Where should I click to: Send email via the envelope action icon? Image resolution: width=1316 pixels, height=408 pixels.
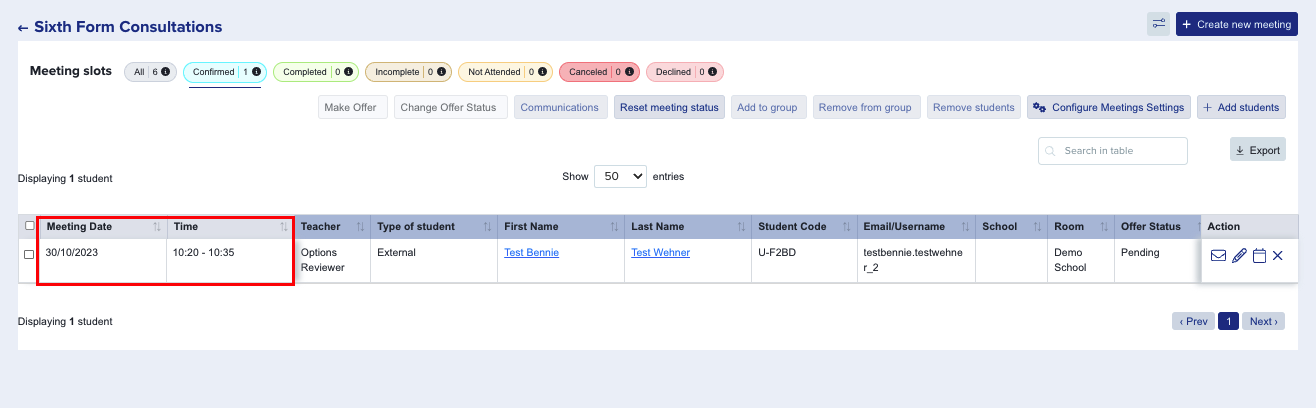pos(1218,256)
